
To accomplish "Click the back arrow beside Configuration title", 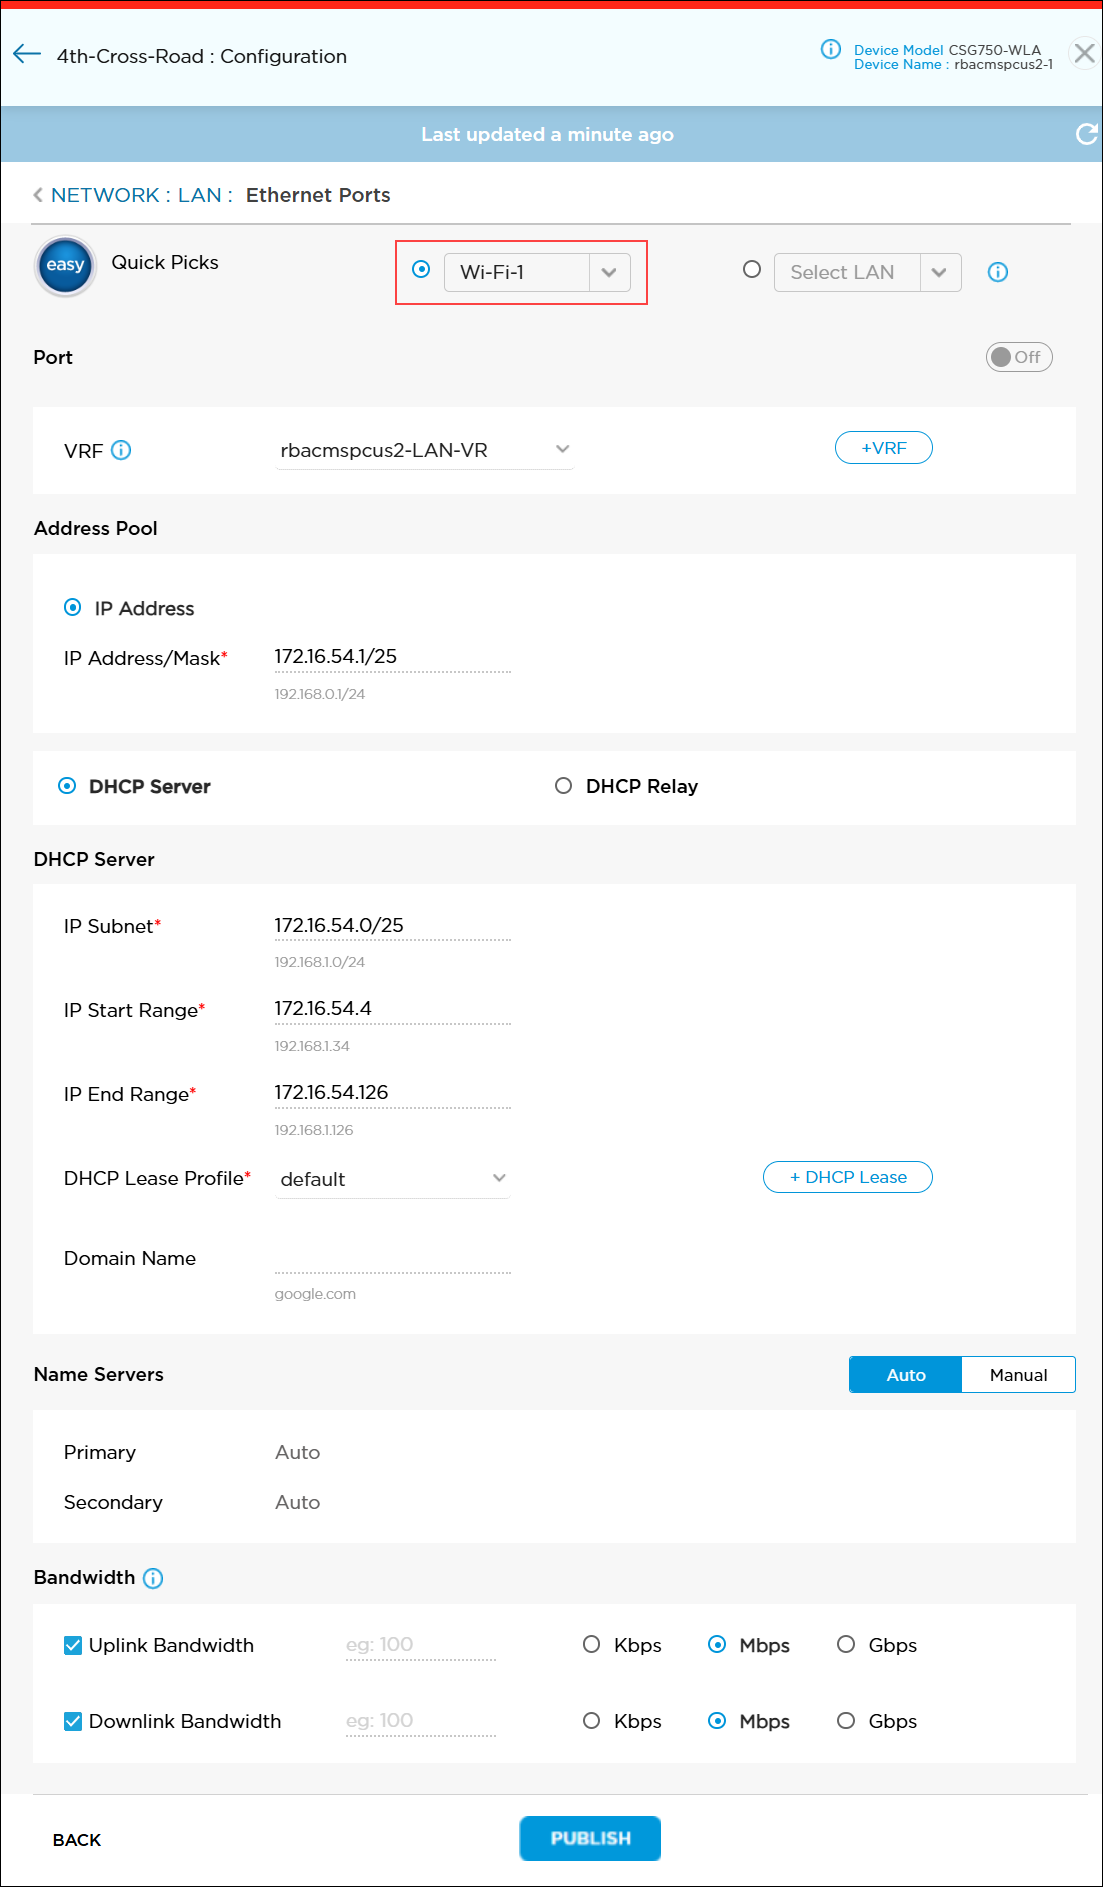I will (27, 55).
